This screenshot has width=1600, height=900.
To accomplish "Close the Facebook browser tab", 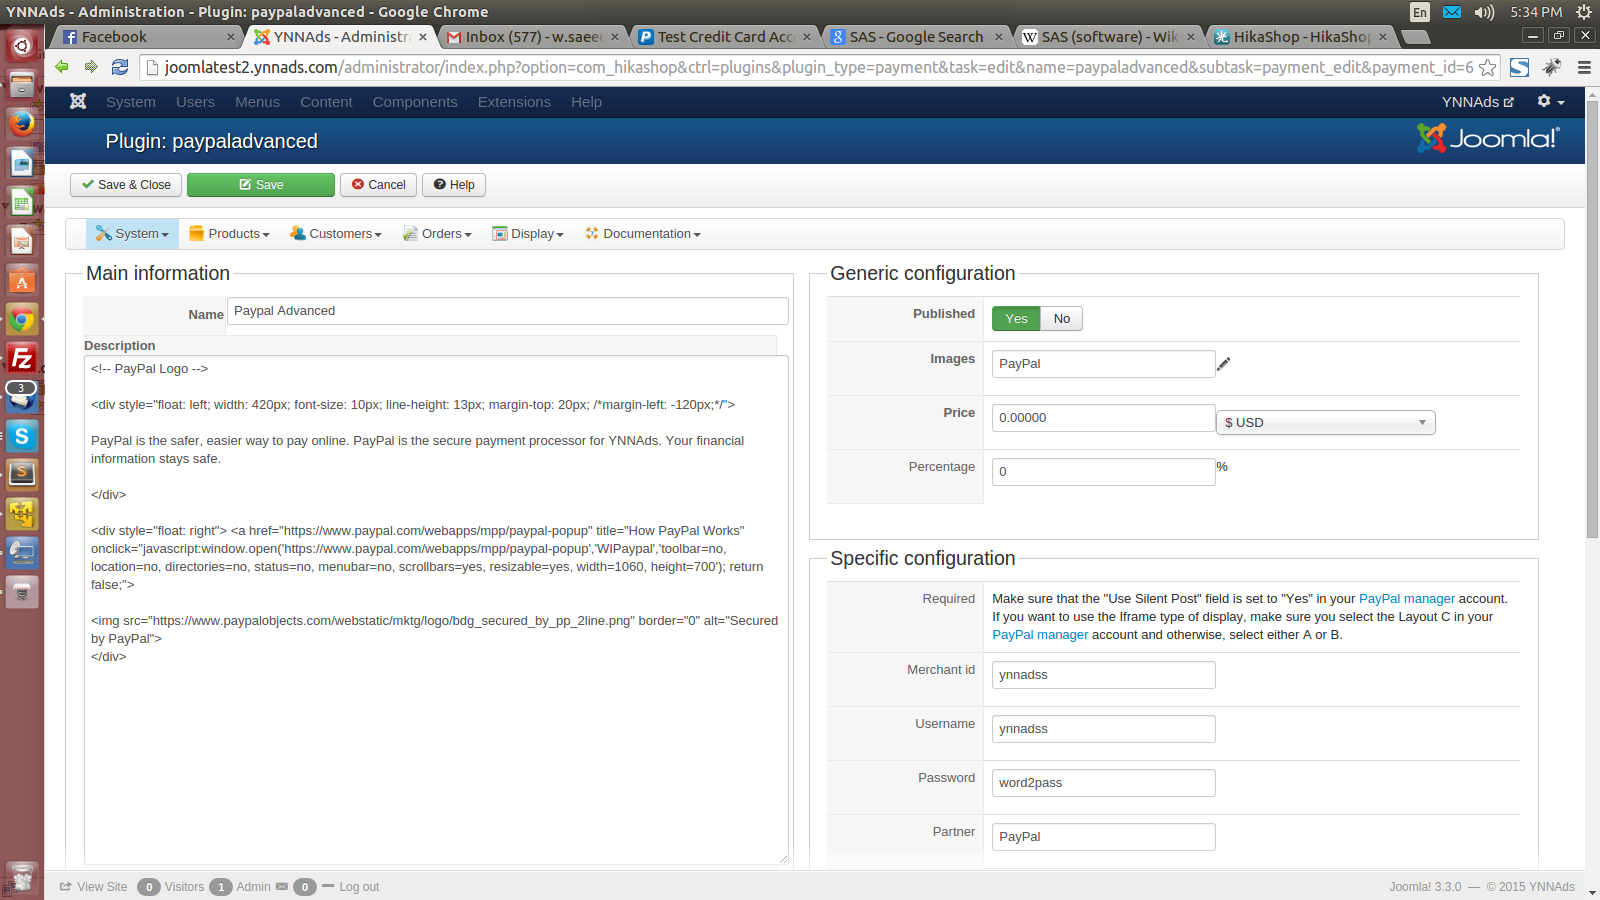I will (x=231, y=37).
